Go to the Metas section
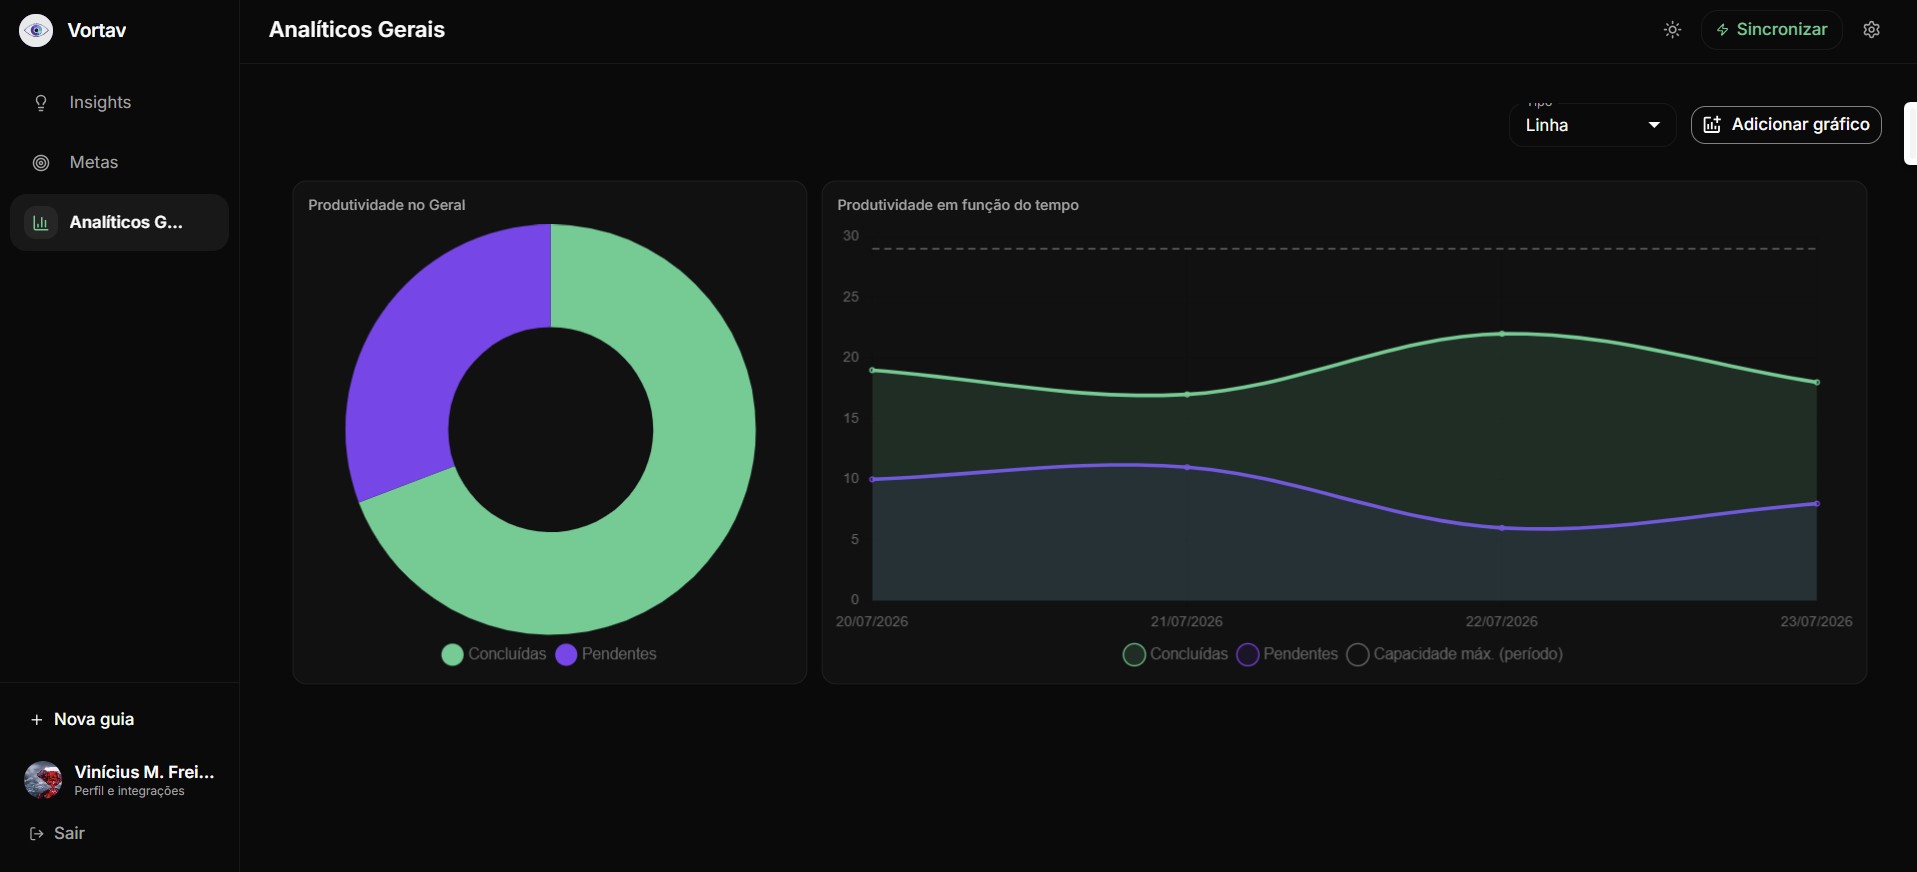1917x872 pixels. (119, 162)
